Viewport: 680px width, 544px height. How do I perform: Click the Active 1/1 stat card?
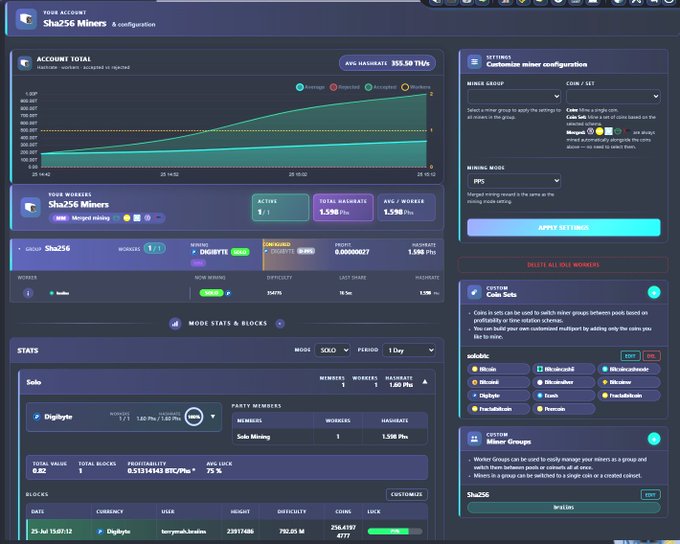(281, 207)
